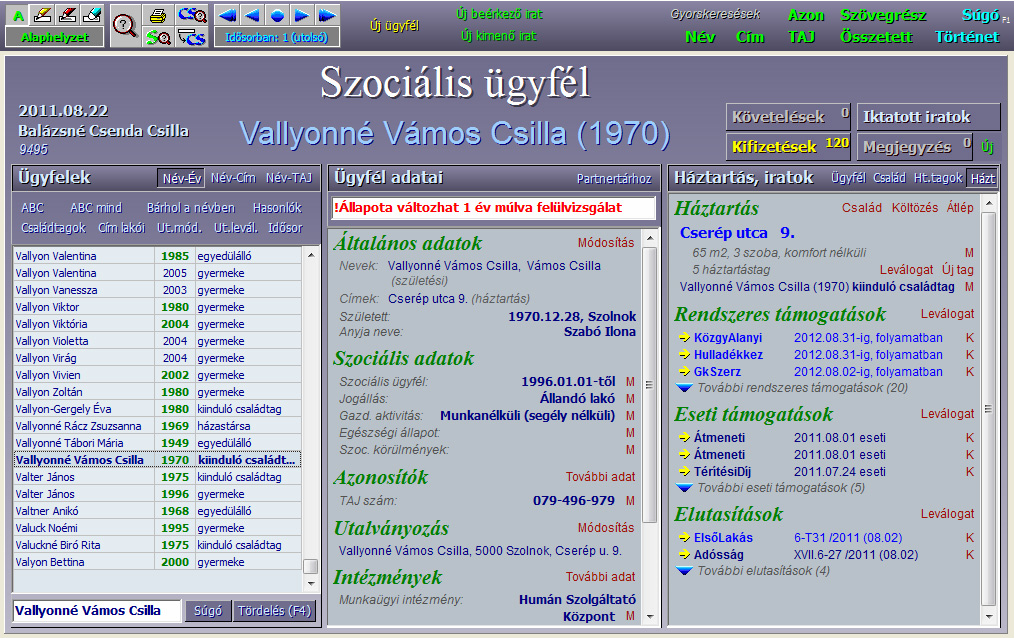The image size is (1014, 638).
Task: Click the blue circle navigation button
Action: [277, 15]
